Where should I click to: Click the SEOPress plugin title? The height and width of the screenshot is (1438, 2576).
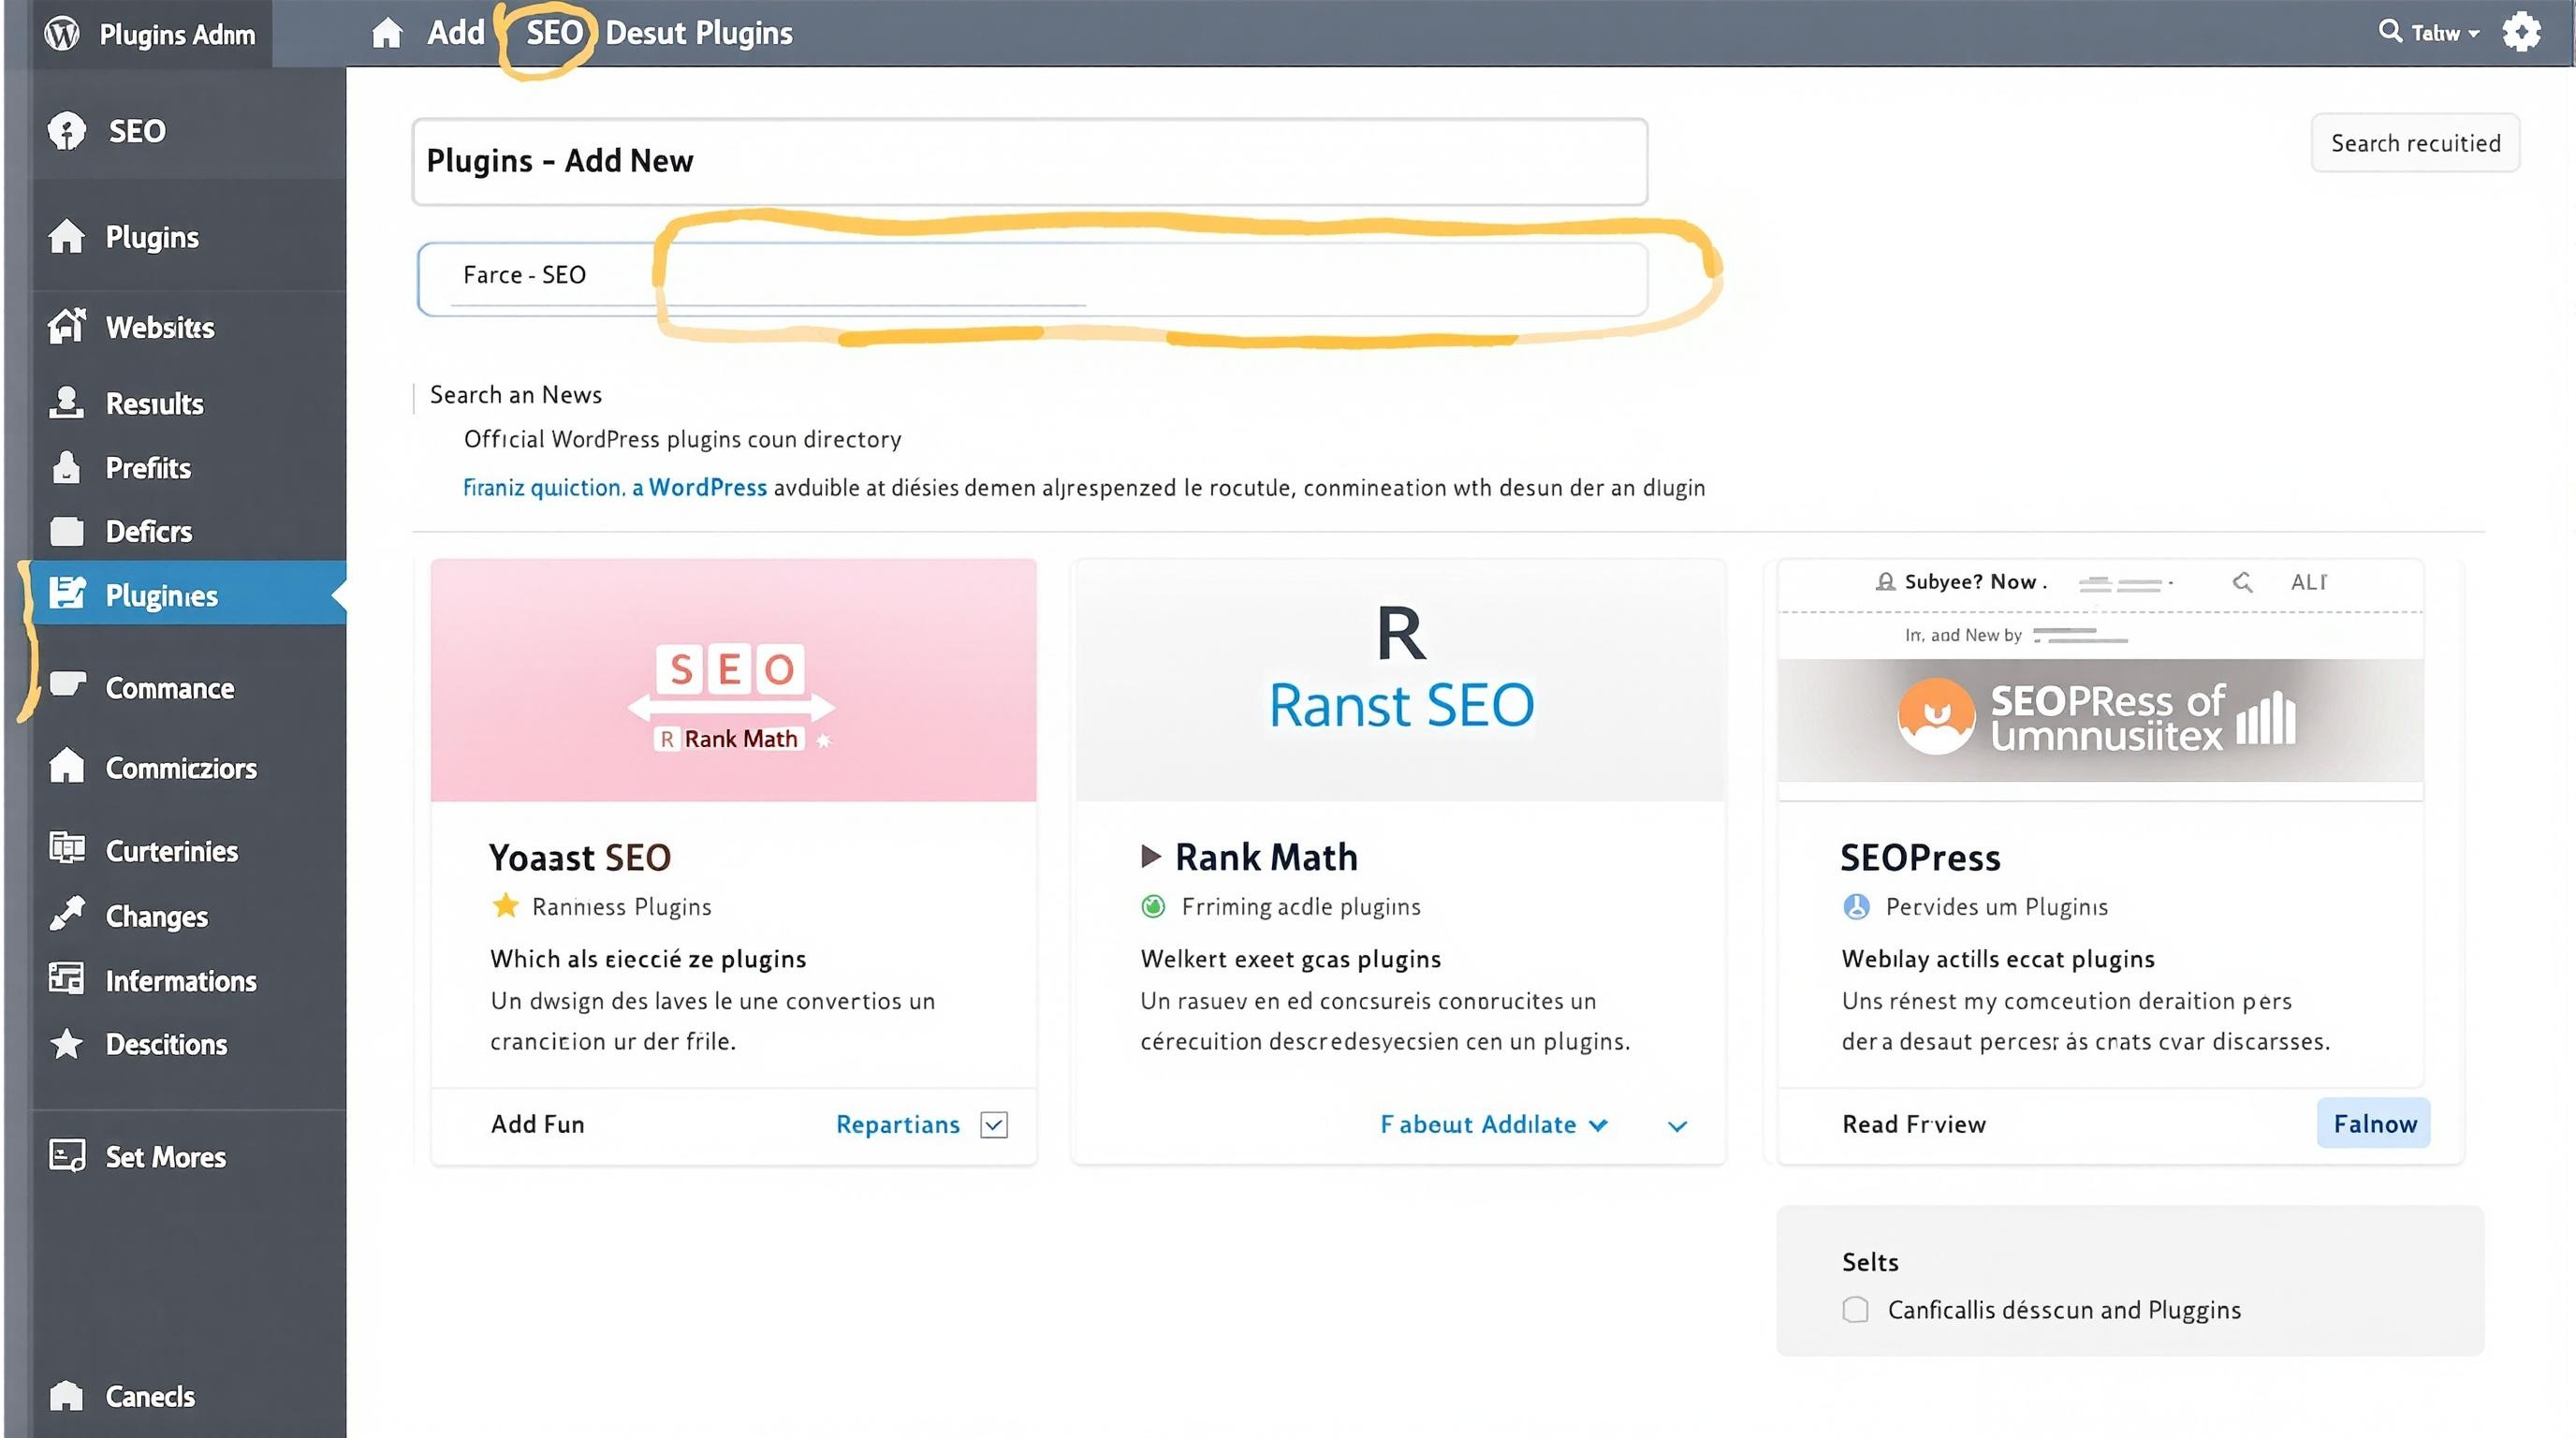pyautogui.click(x=1920, y=857)
